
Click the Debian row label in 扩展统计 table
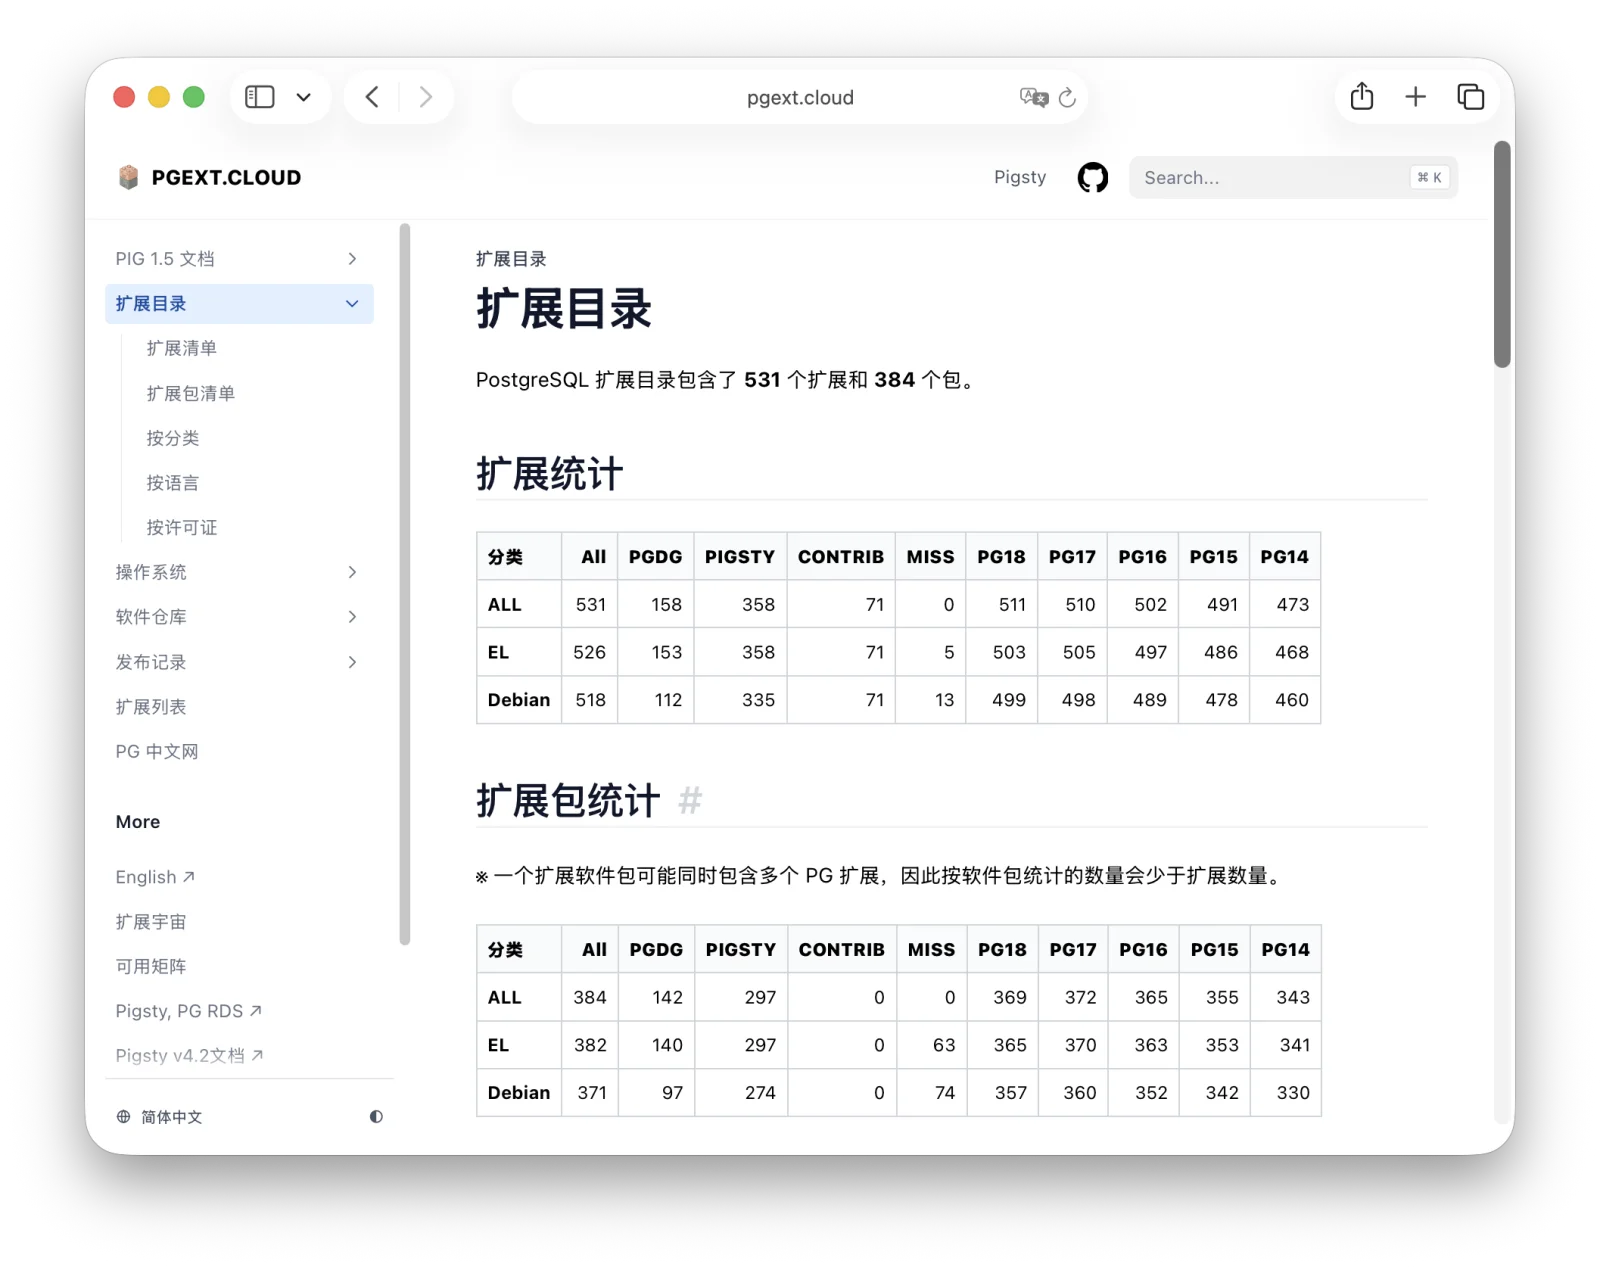pos(519,700)
